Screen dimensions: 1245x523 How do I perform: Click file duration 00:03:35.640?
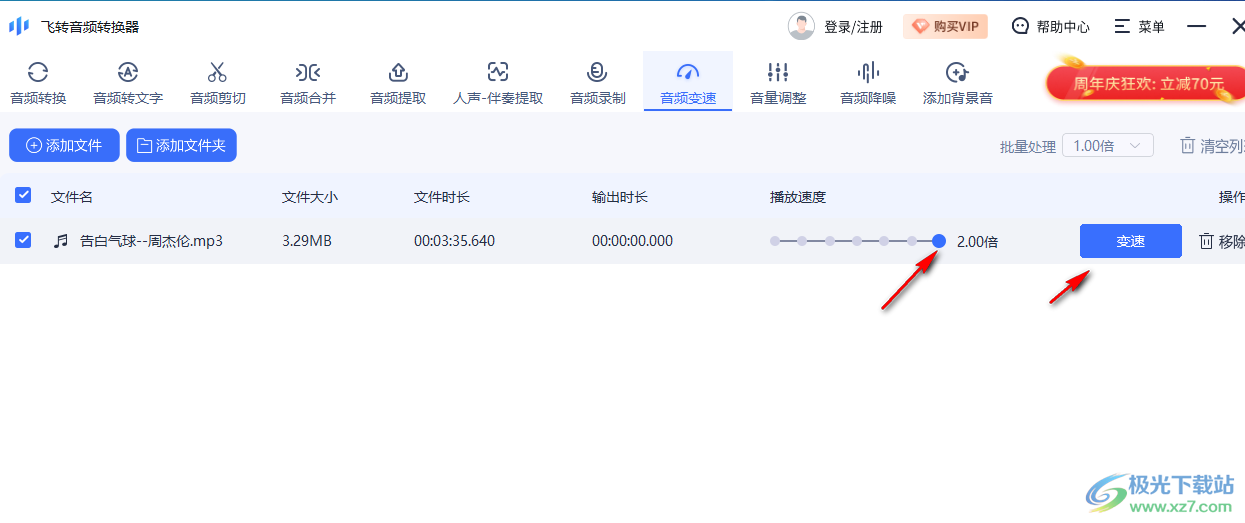(454, 241)
